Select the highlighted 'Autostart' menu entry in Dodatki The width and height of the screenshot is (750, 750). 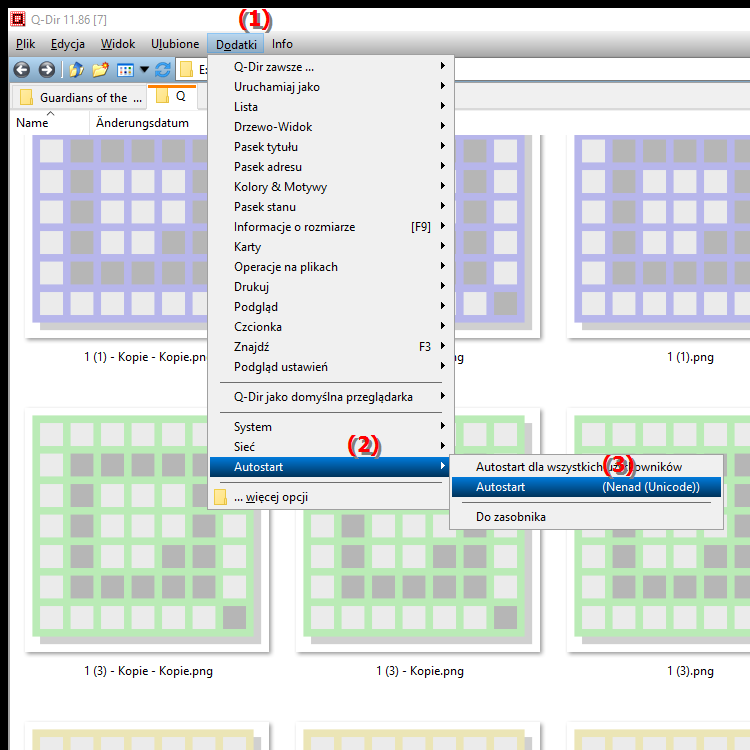click(x=329, y=467)
